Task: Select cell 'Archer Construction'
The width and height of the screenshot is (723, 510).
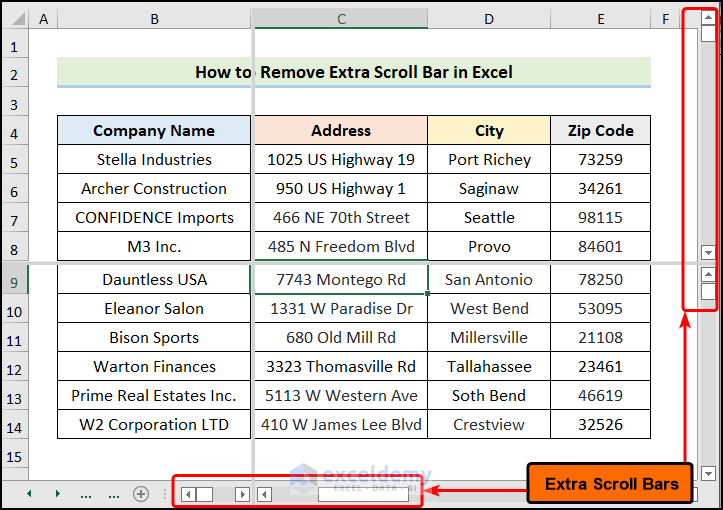Action: click(154, 189)
